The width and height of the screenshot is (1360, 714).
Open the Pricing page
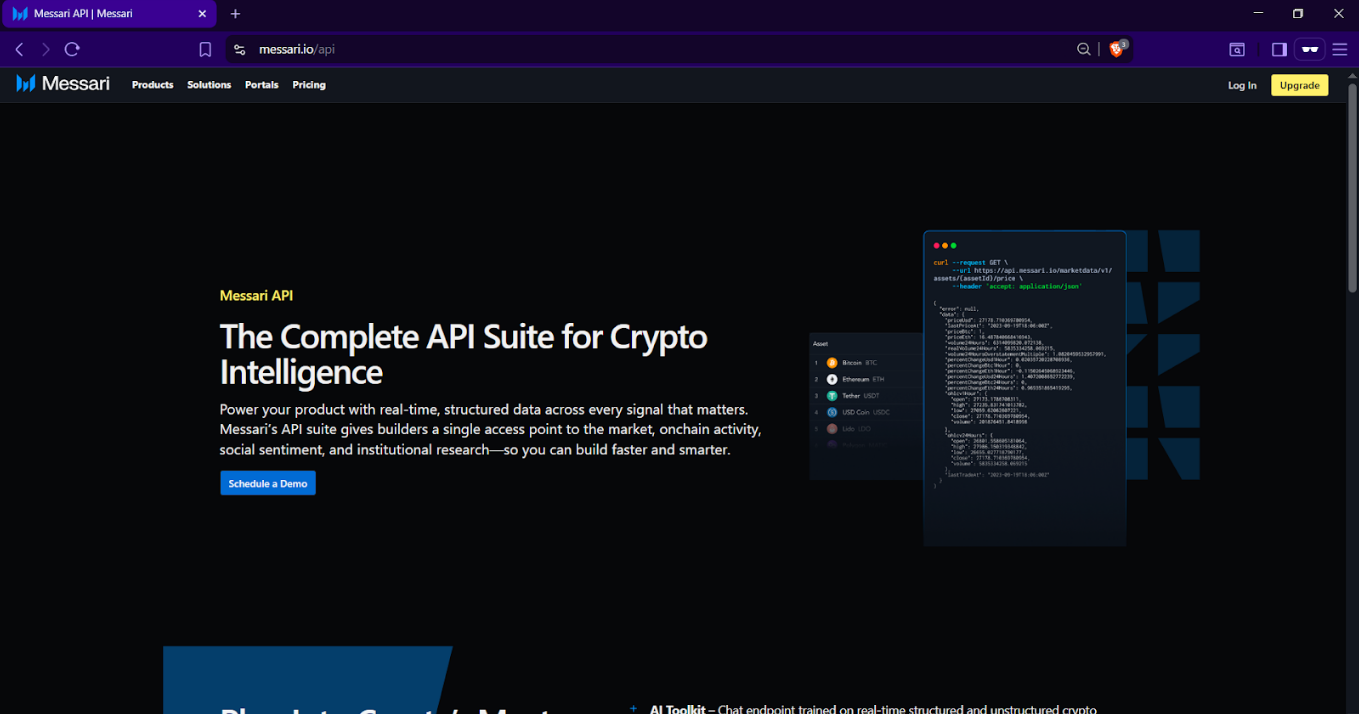tap(309, 85)
